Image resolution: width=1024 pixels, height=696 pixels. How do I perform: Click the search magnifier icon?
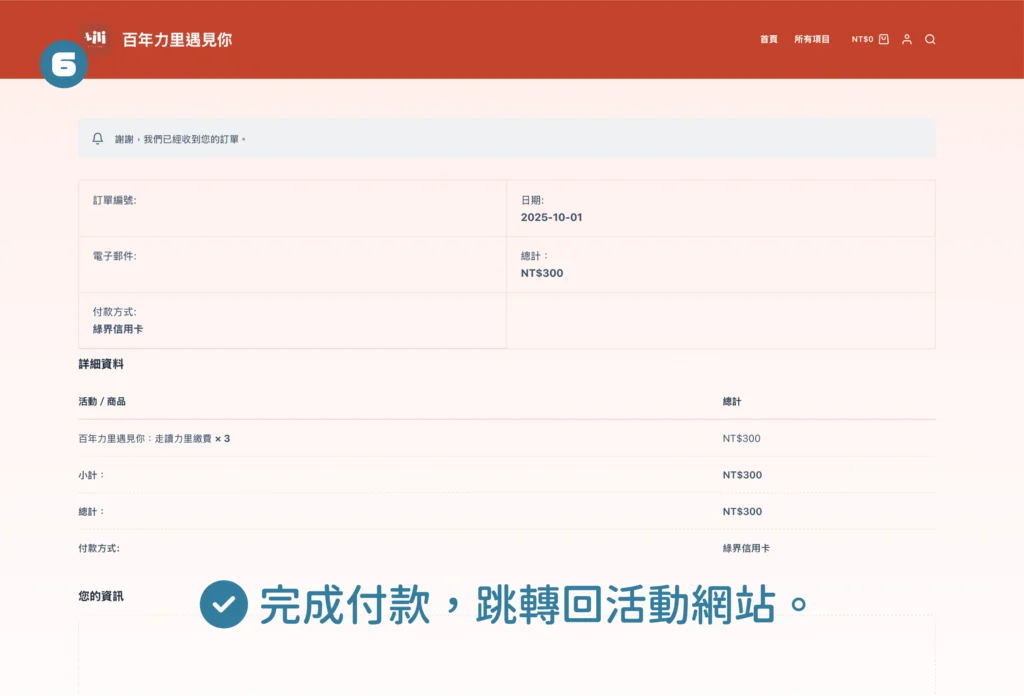(930, 39)
